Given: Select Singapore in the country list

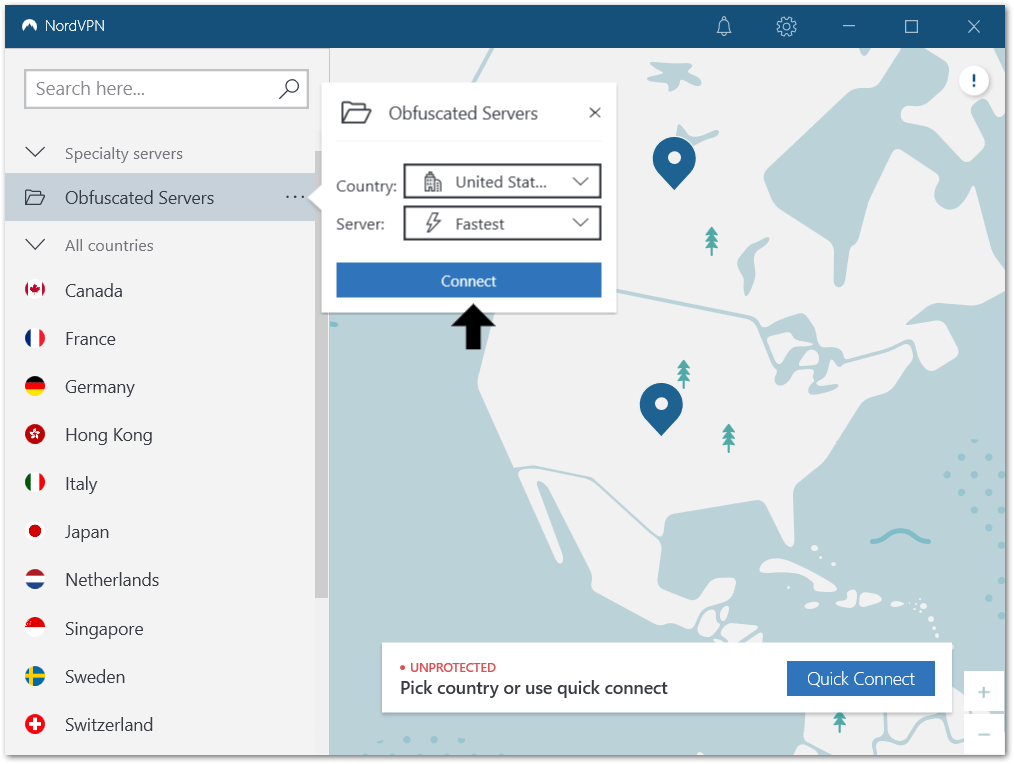Looking at the screenshot, I should pyautogui.click(x=160, y=628).
